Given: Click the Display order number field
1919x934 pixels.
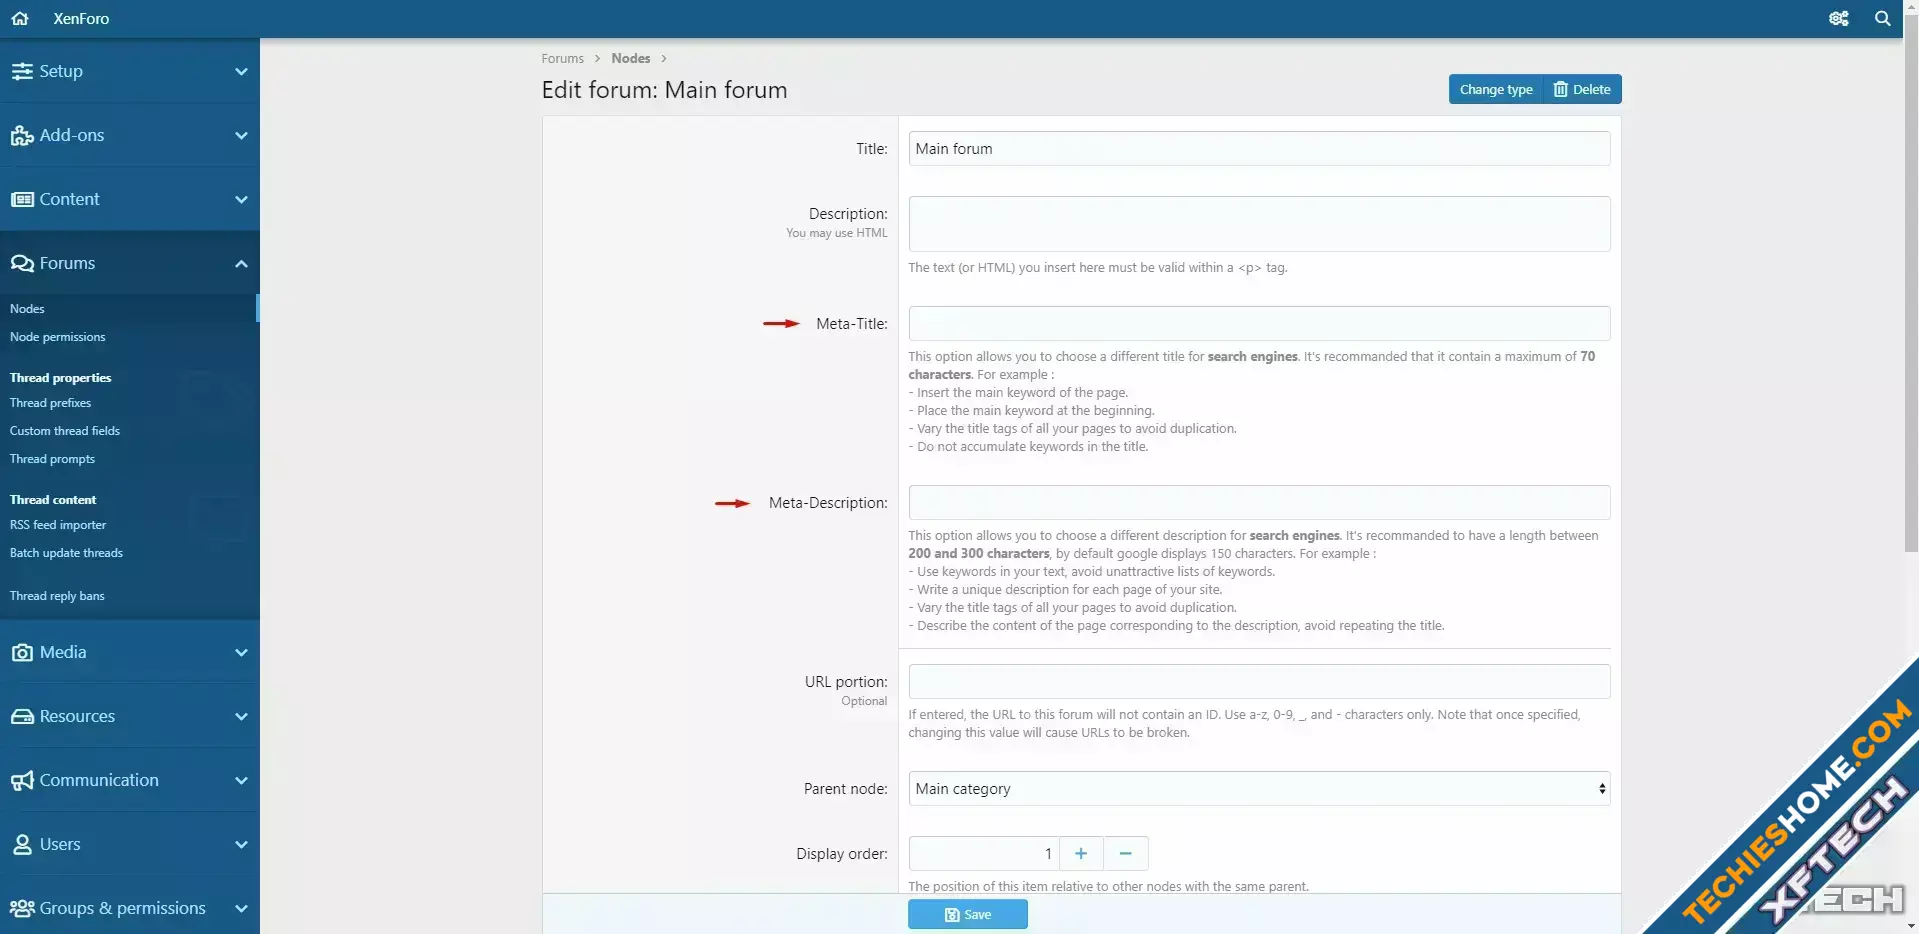Looking at the screenshot, I should click(x=984, y=853).
